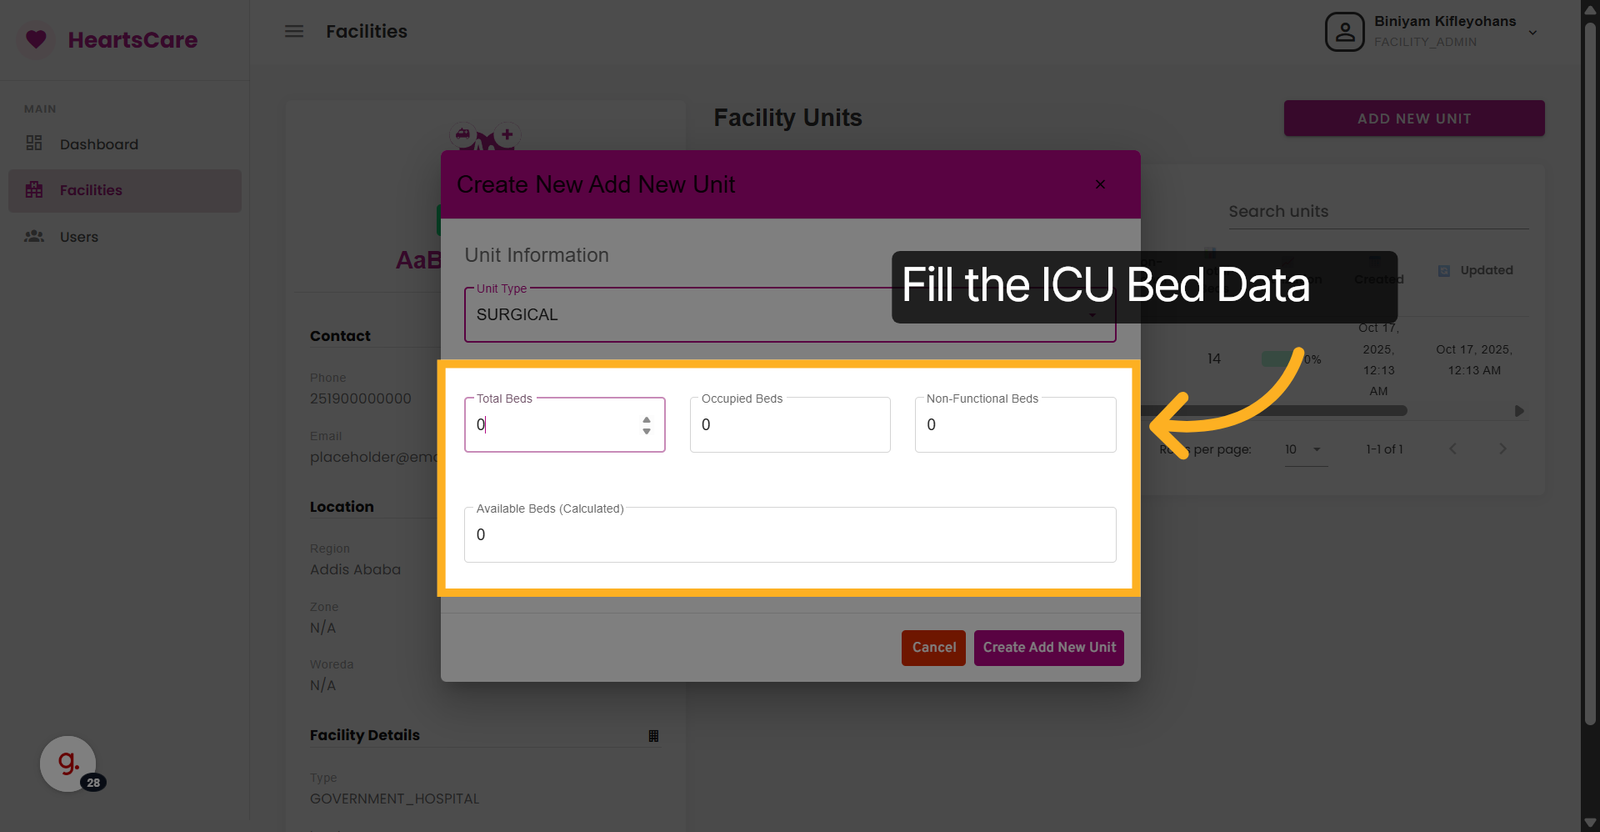Click the Dashboard grid icon in sidebar

coord(35,144)
